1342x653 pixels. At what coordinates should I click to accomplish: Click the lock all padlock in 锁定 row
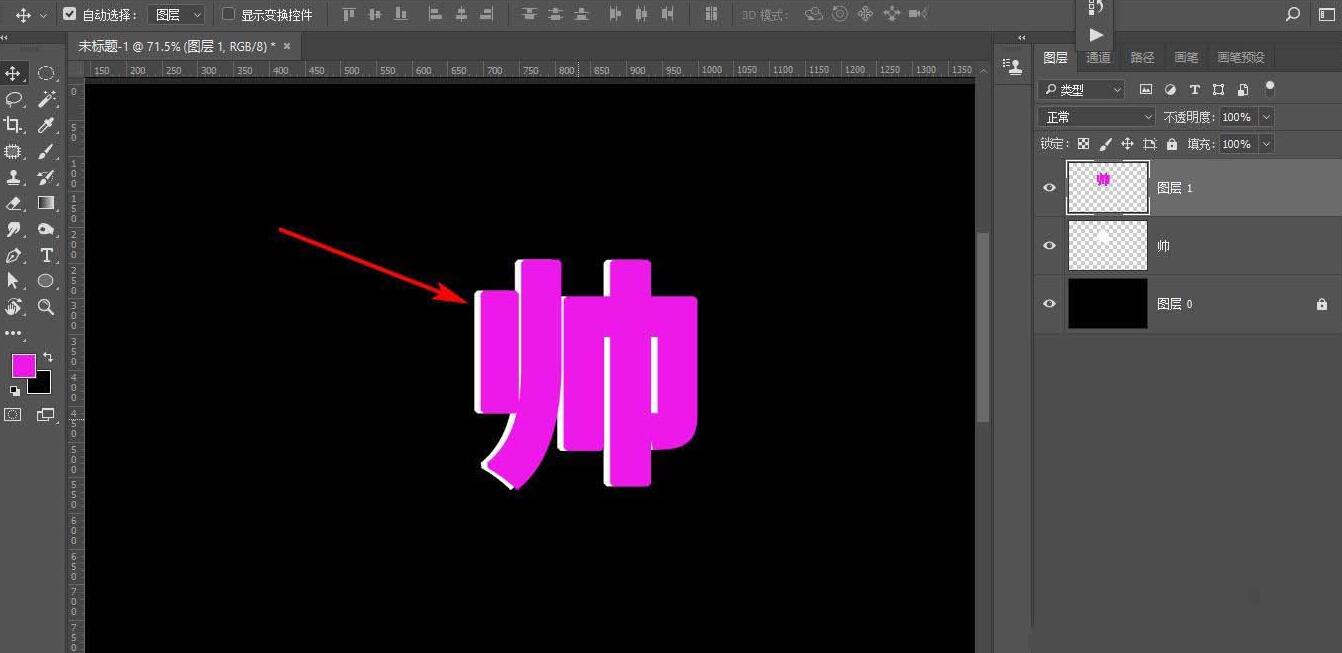click(1172, 144)
